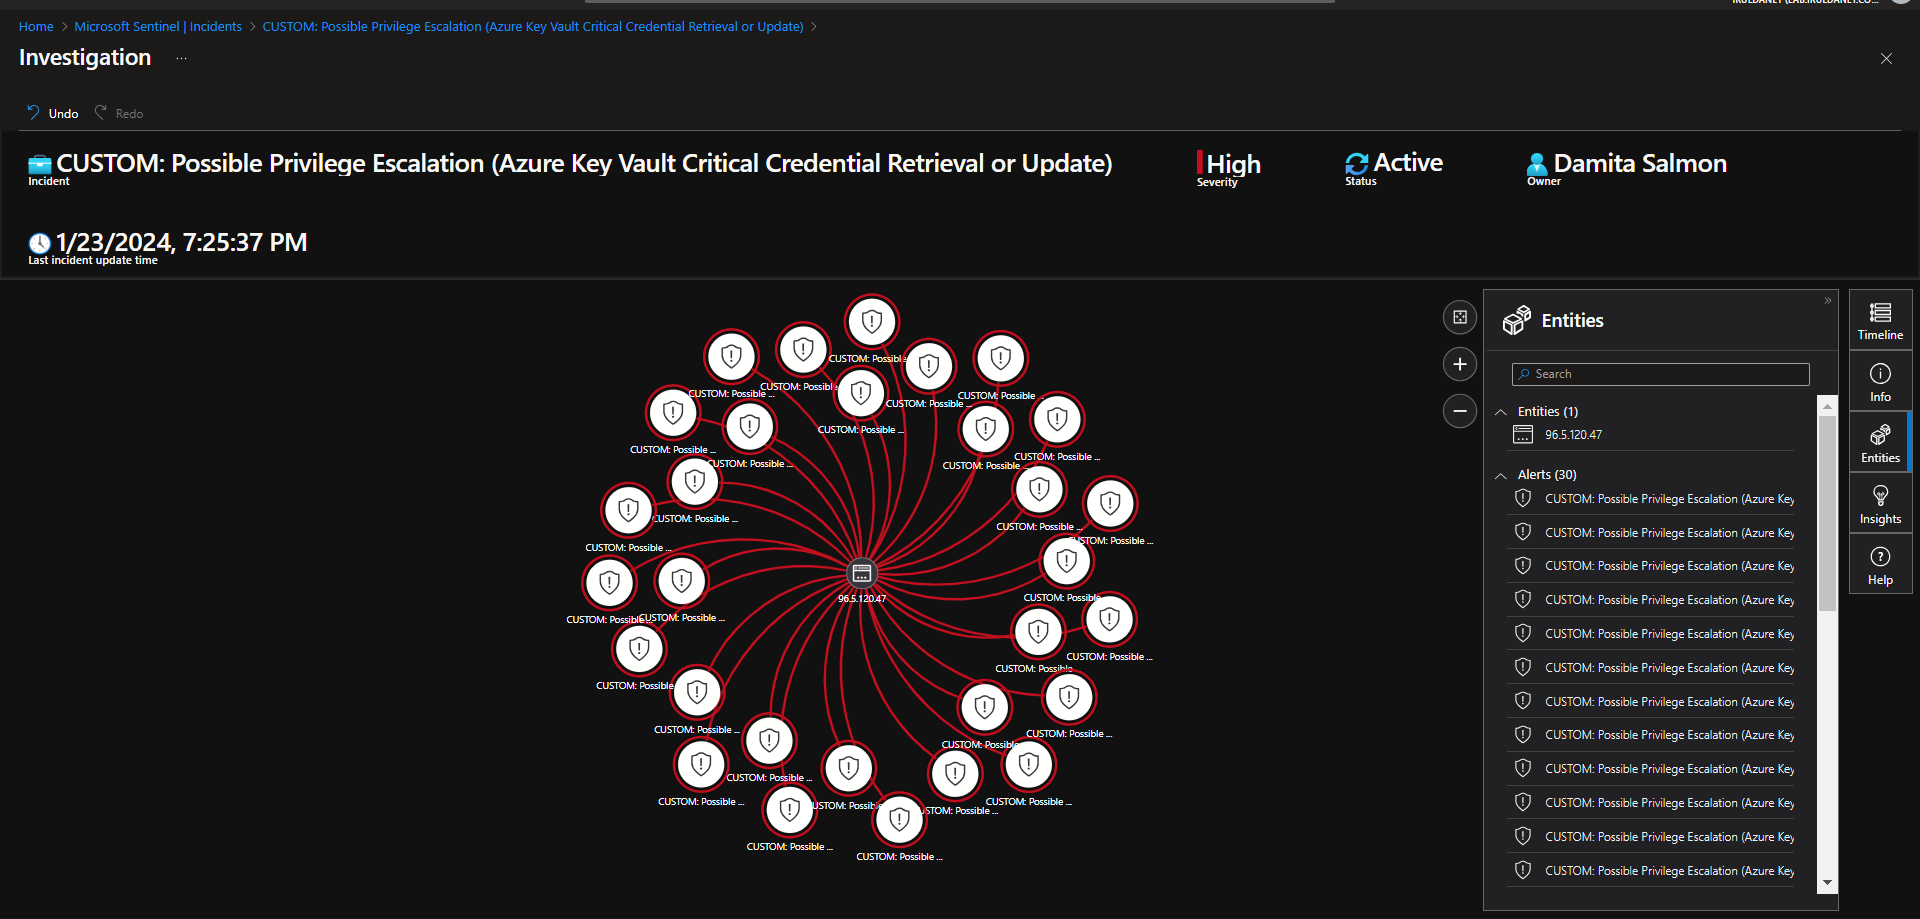Click the Home breadcrumb link
Viewport: 1920px width, 919px height.
click(x=36, y=27)
